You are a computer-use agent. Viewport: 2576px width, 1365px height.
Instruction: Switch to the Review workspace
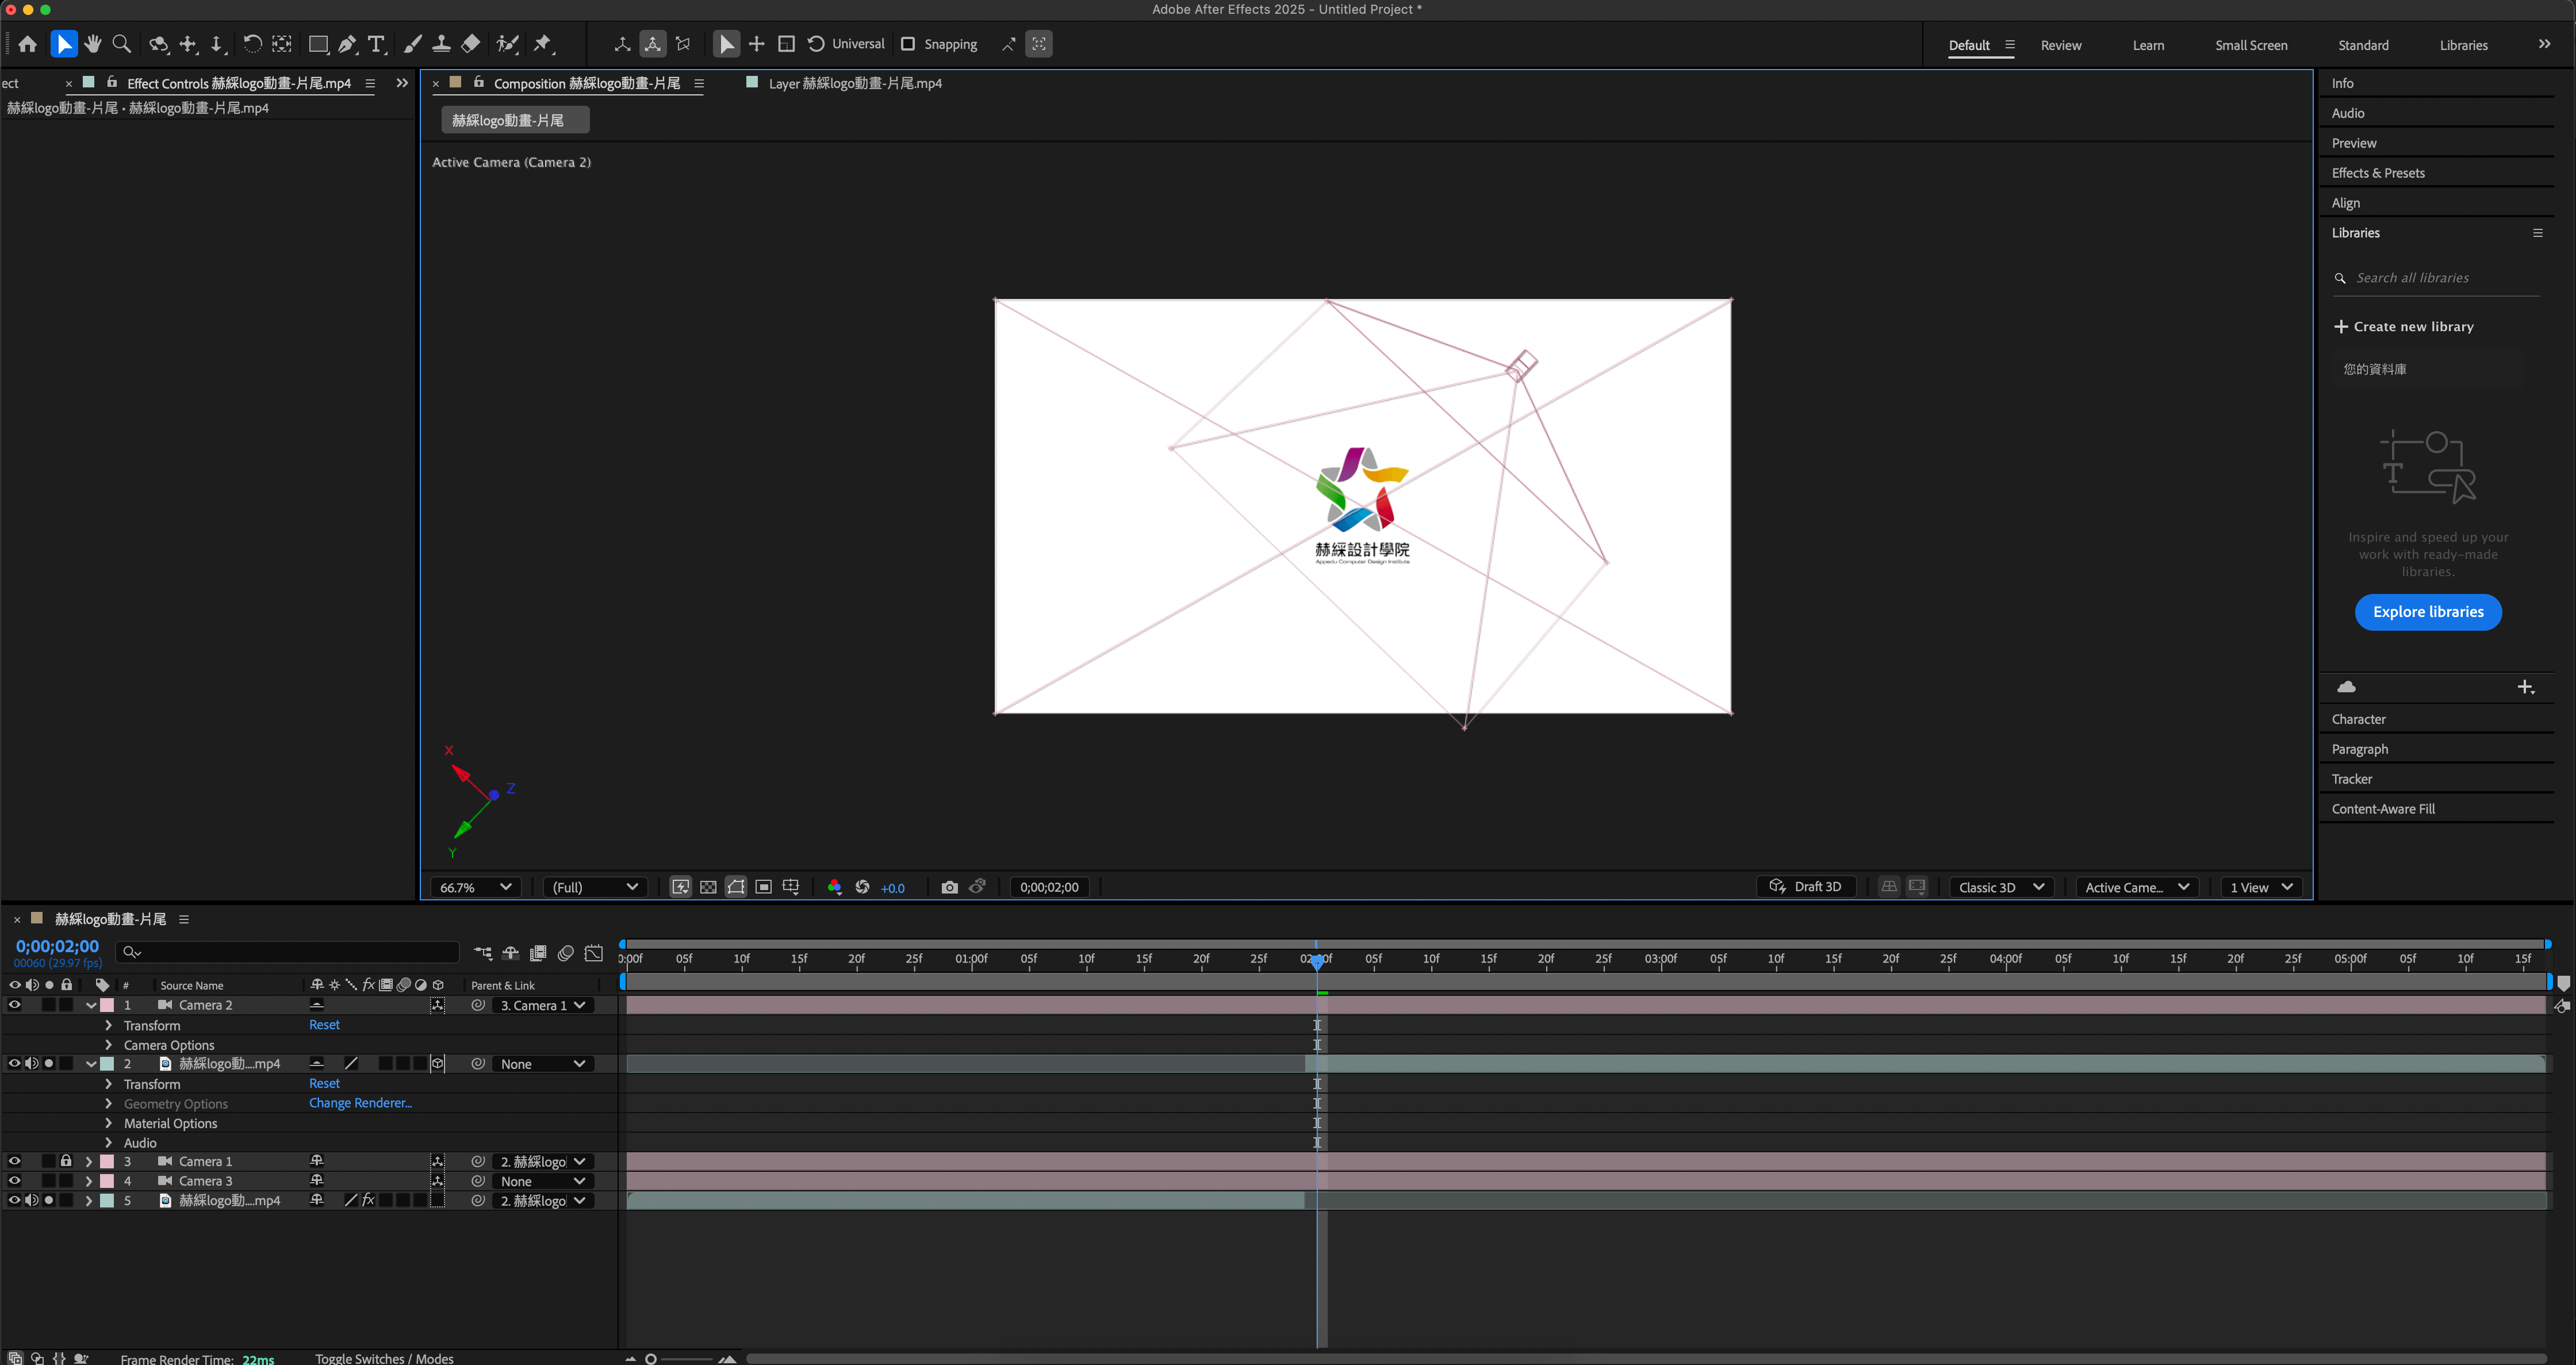(x=2061, y=45)
